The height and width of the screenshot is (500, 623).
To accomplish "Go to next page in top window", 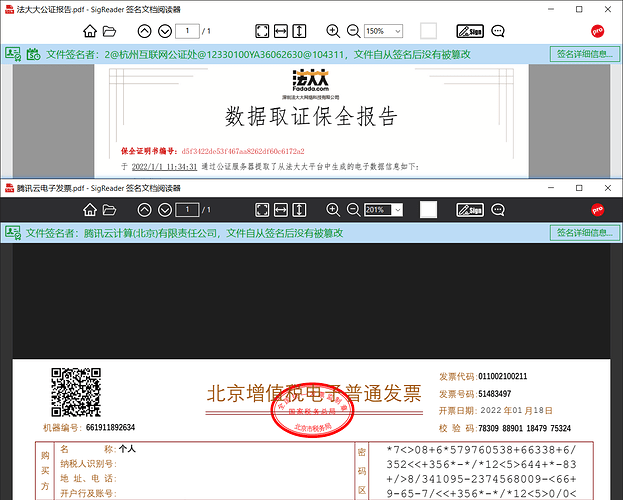I will (x=165, y=31).
